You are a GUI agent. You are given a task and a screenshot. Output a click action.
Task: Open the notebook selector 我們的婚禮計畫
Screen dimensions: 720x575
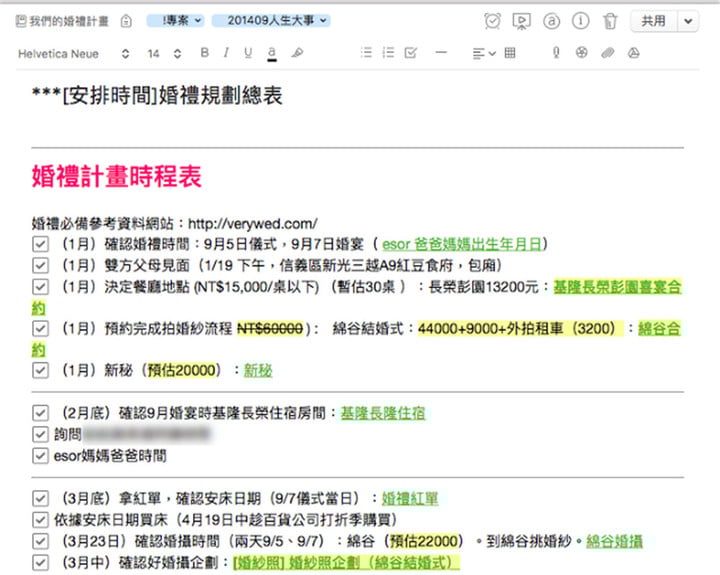click(62, 21)
